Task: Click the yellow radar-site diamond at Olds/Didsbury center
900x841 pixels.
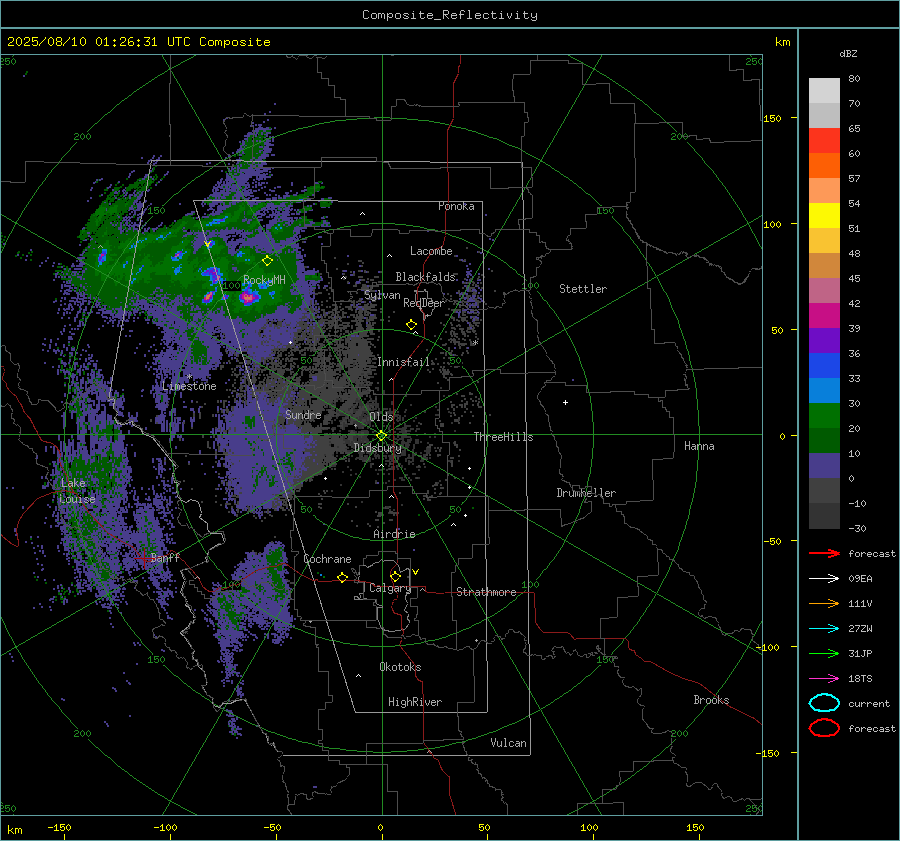Action: click(381, 436)
